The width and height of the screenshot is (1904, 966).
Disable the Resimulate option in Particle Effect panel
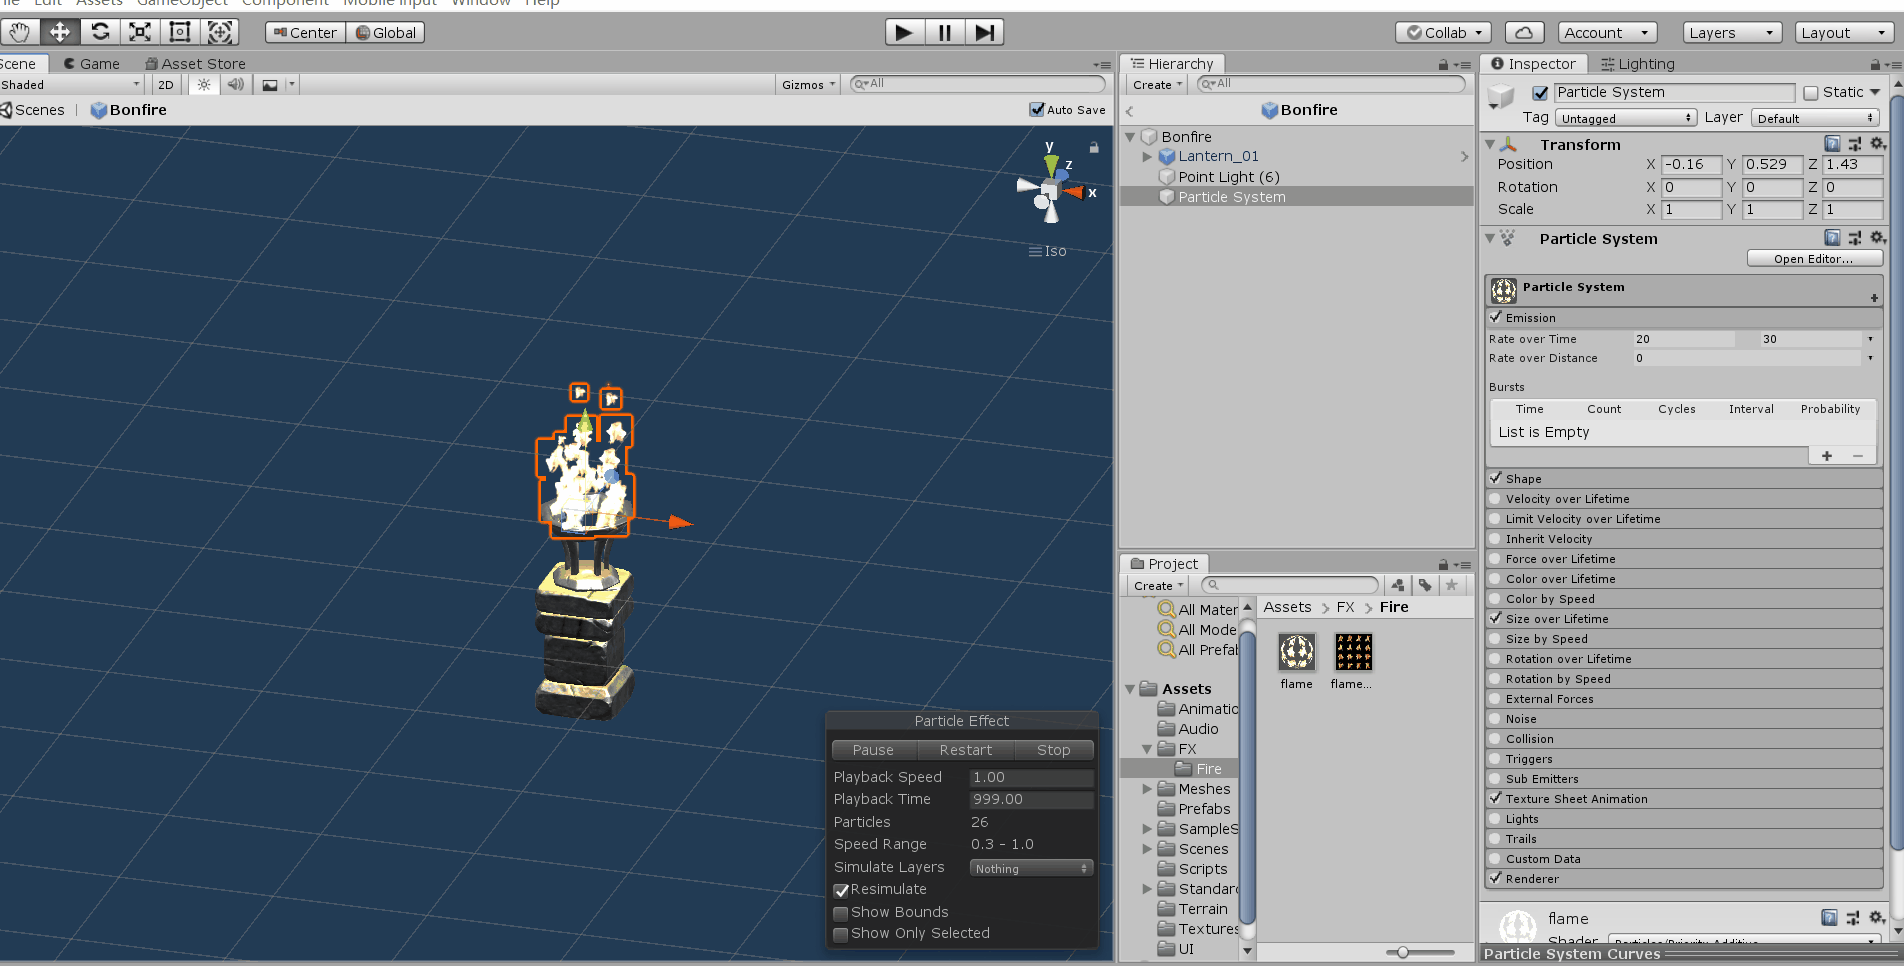[841, 890]
